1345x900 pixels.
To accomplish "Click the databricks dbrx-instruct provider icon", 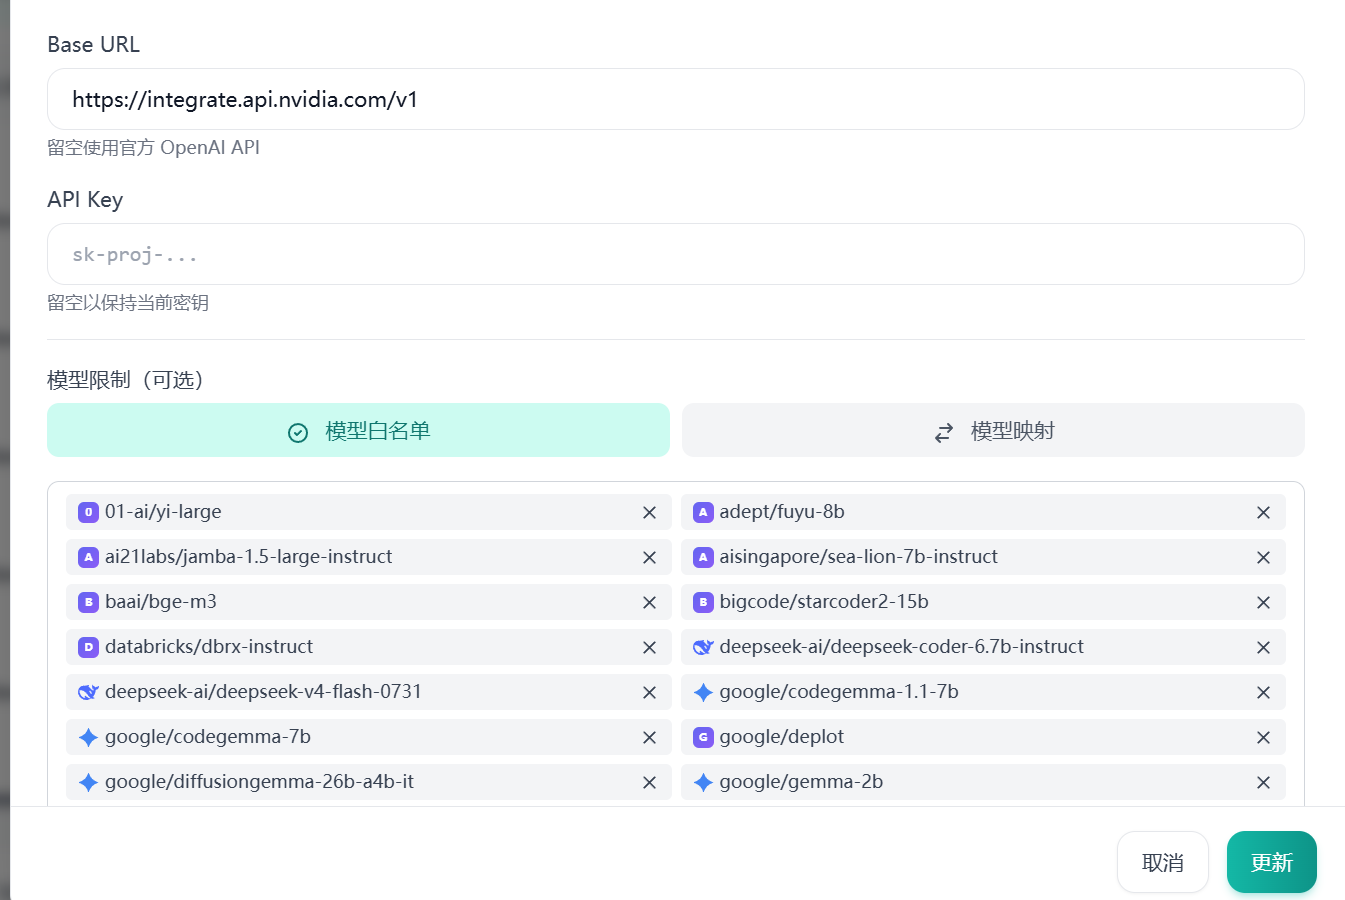I will 88,647.
